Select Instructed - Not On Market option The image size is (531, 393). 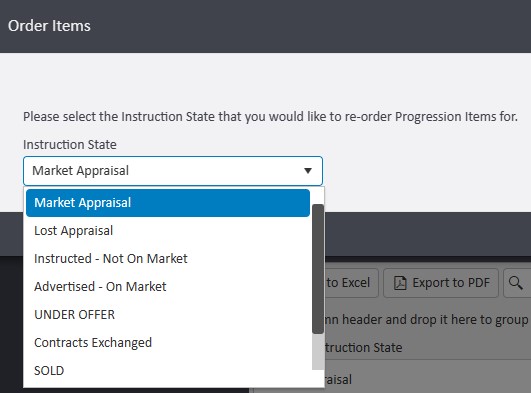(168, 259)
